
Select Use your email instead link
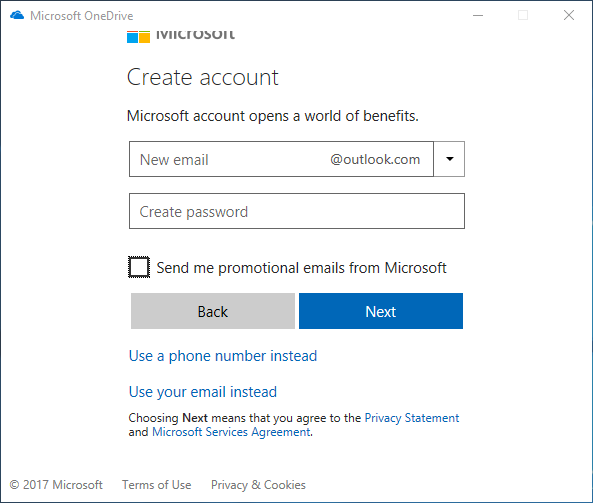(203, 392)
